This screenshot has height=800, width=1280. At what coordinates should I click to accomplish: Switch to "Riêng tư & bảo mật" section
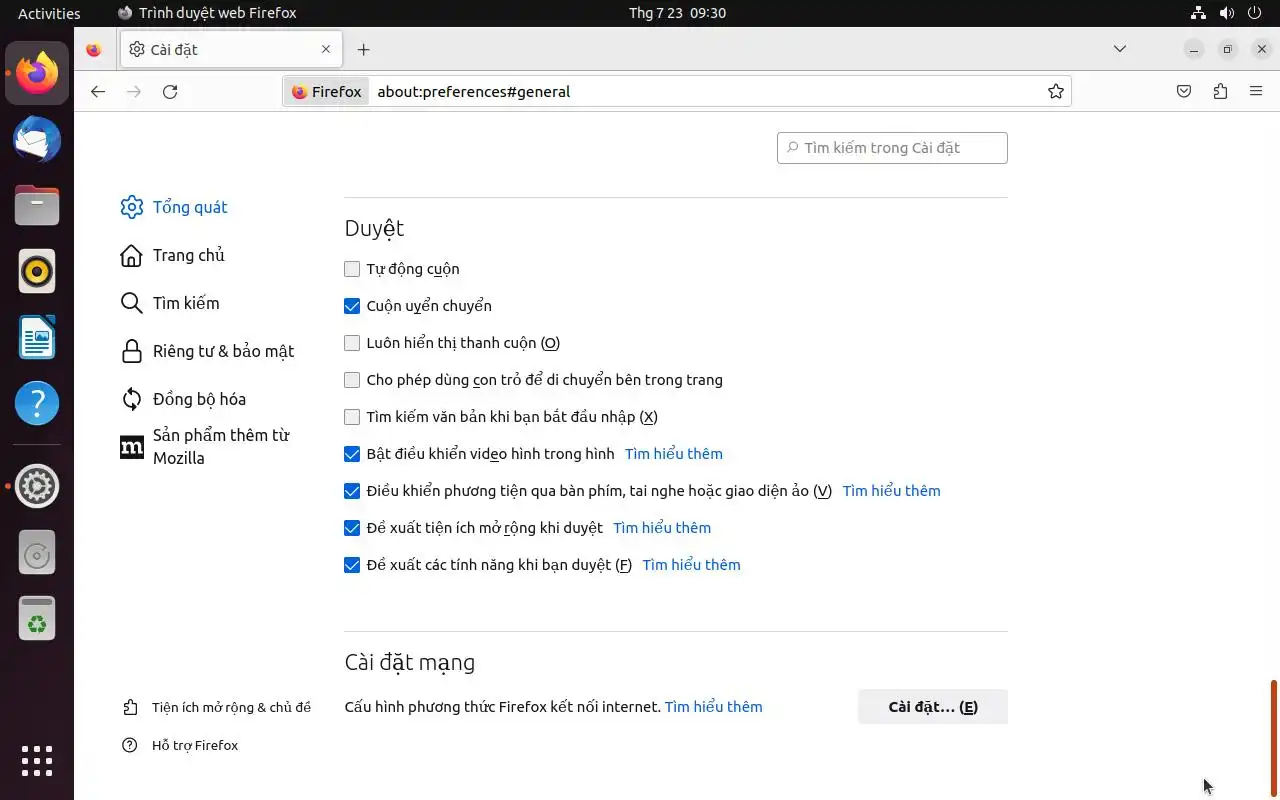coord(222,351)
